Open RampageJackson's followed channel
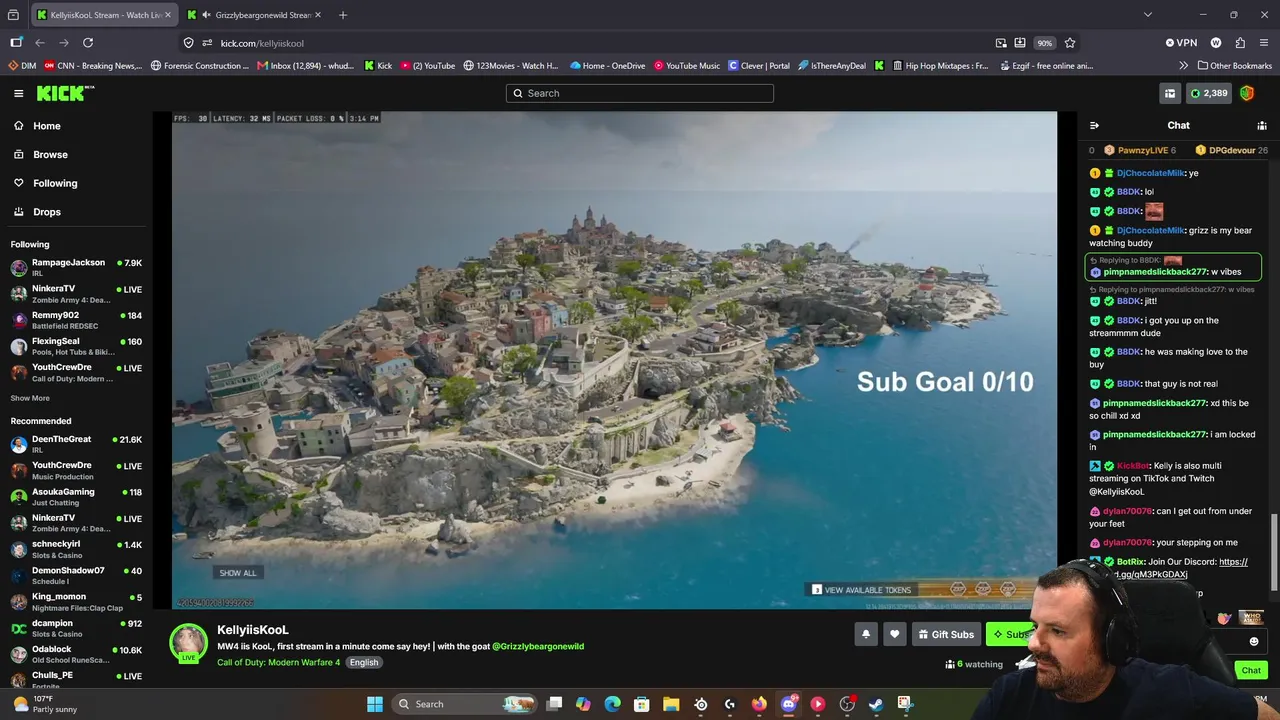The height and width of the screenshot is (720, 1280). (x=76, y=268)
